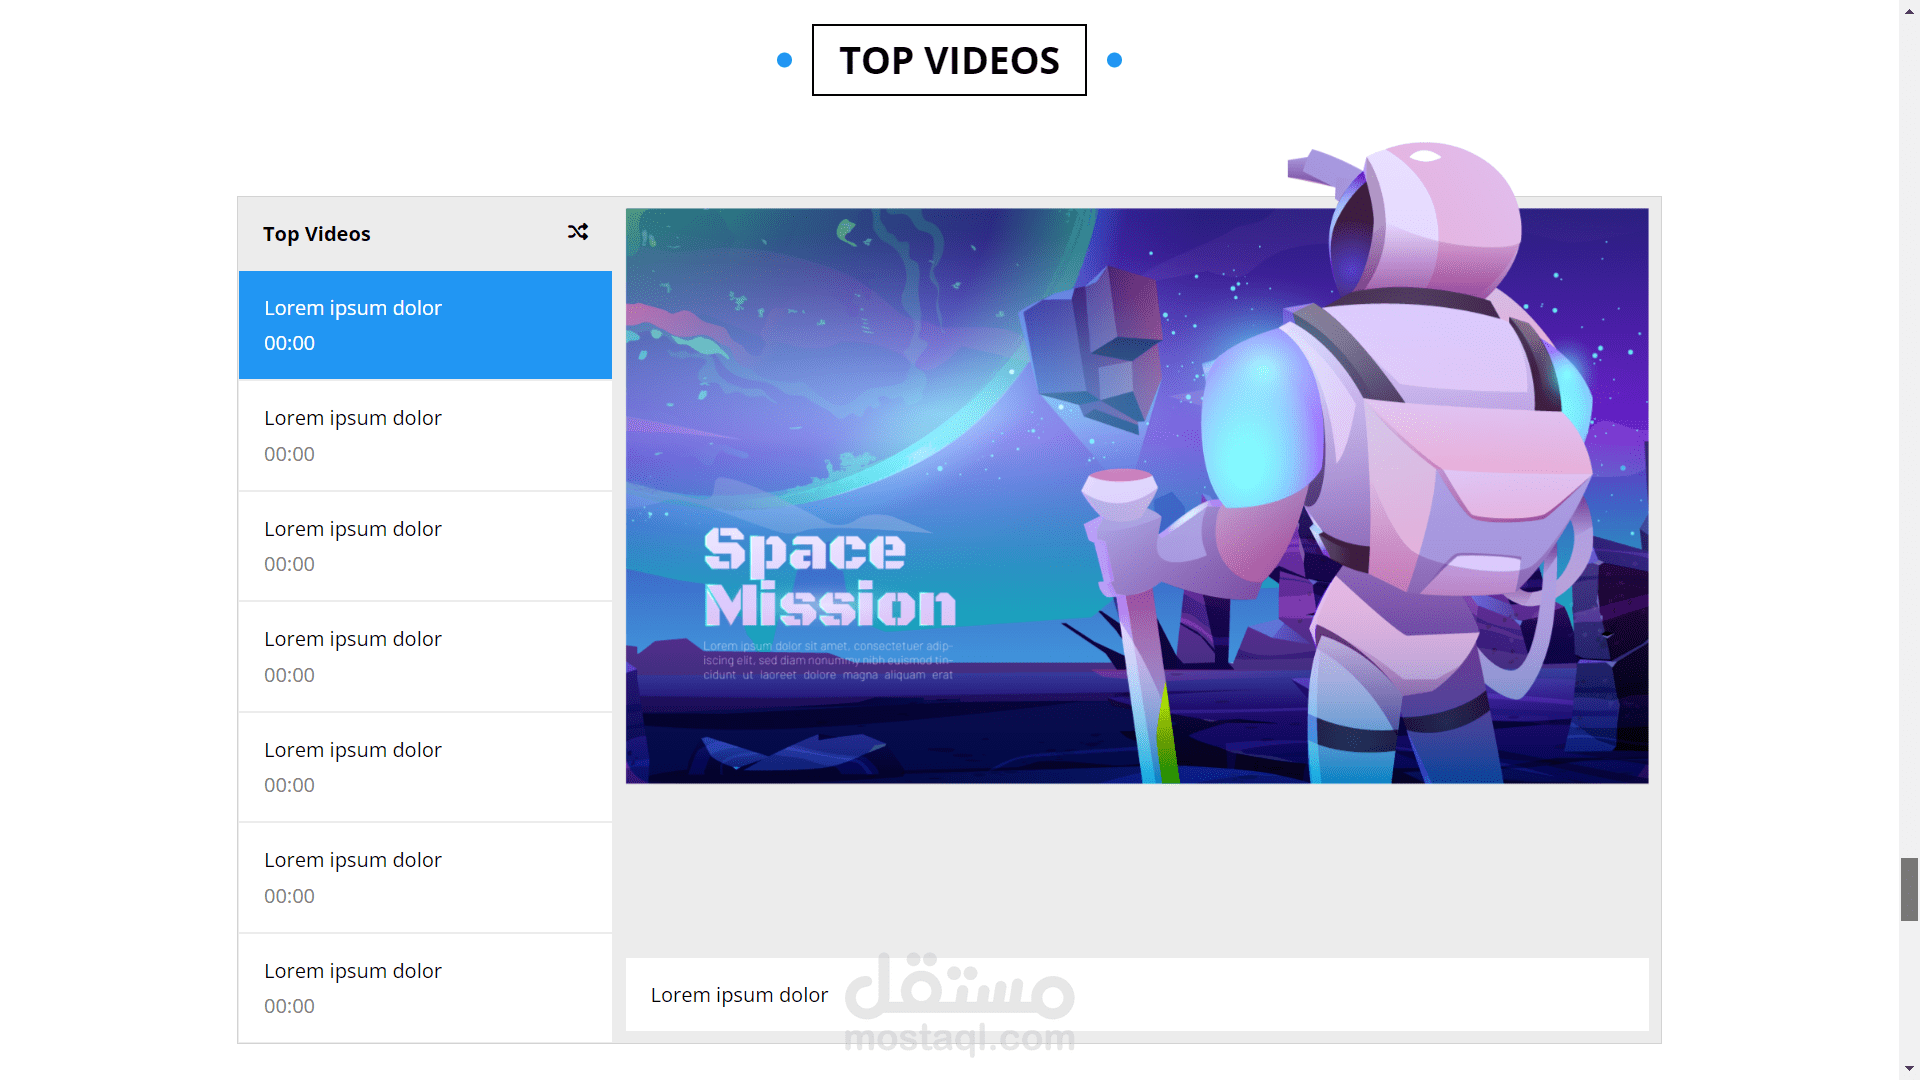Click the page scrollbar thumb
Image resolution: width=1920 pixels, height=1080 pixels.
coord(1910,888)
